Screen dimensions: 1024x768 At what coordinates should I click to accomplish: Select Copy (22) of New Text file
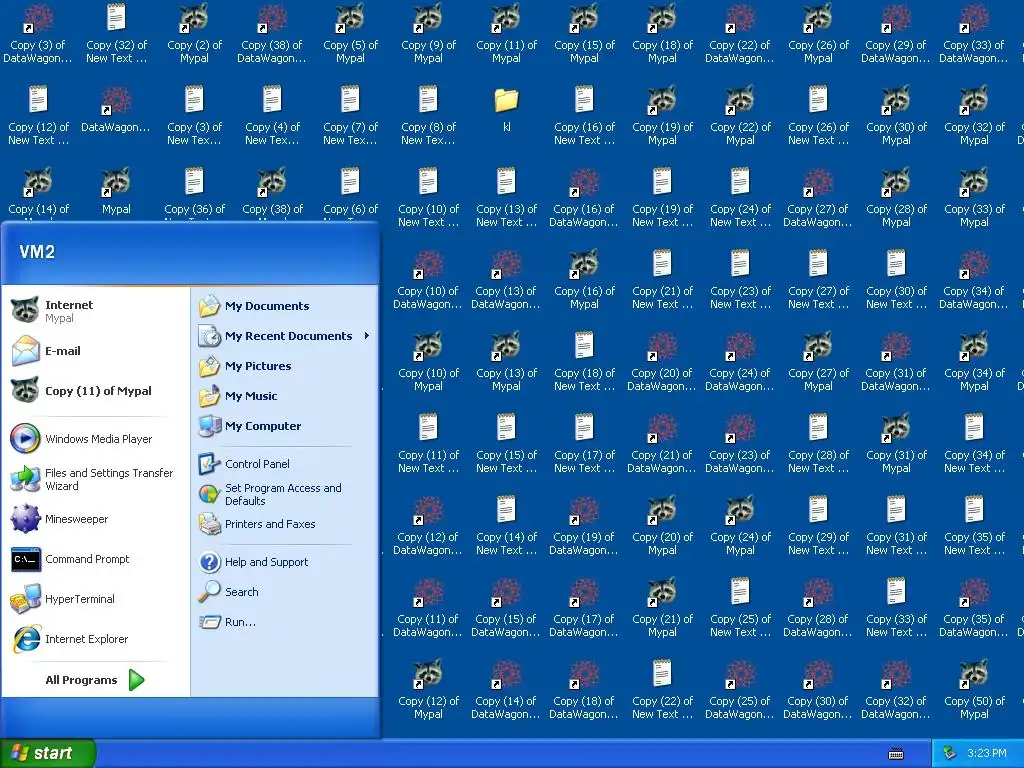[662, 689]
